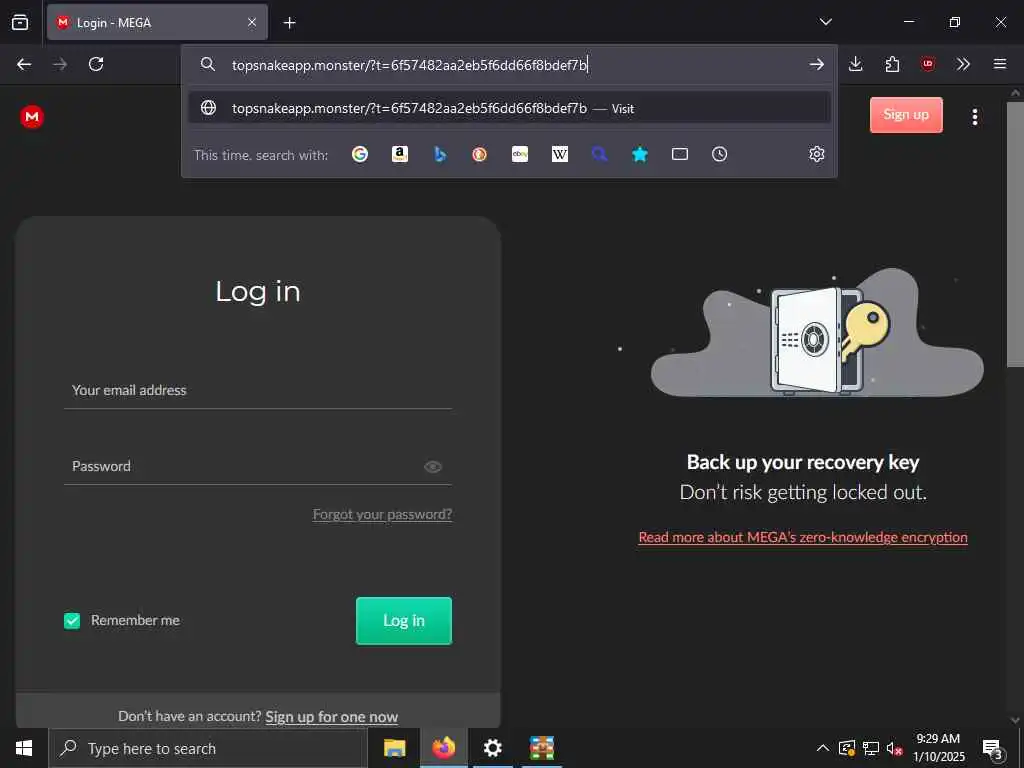This screenshot has height=768, width=1024.
Task: Search in History this time
Action: (720, 154)
